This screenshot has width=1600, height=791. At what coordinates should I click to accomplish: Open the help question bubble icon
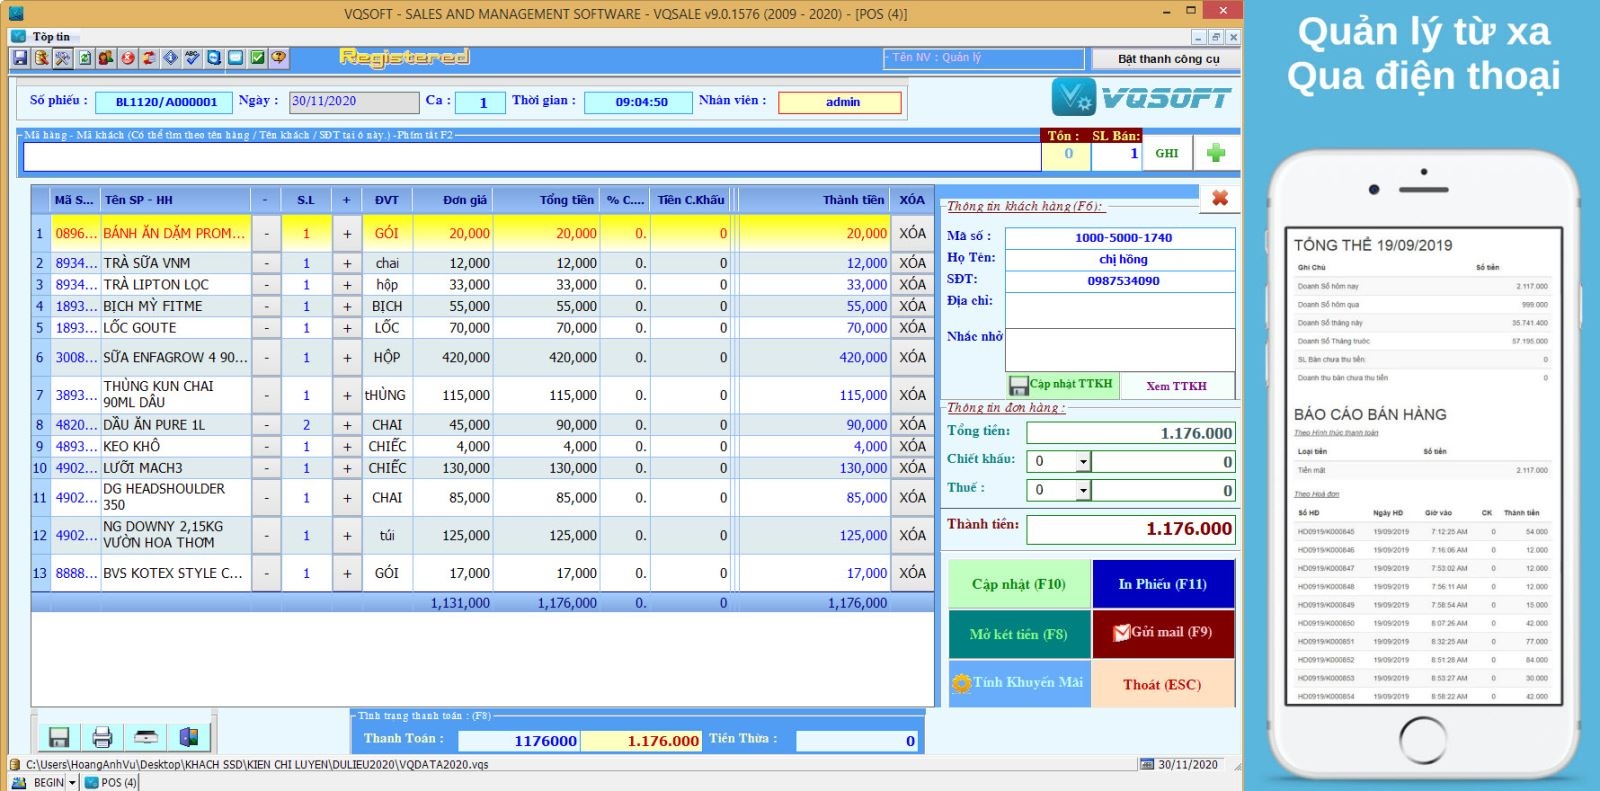pos(279,58)
